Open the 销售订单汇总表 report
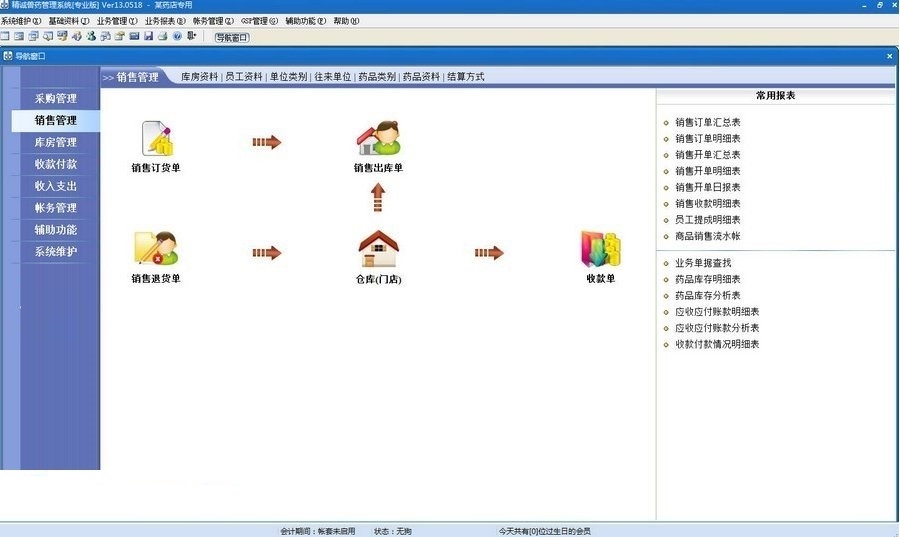This screenshot has width=900, height=537. click(x=708, y=122)
